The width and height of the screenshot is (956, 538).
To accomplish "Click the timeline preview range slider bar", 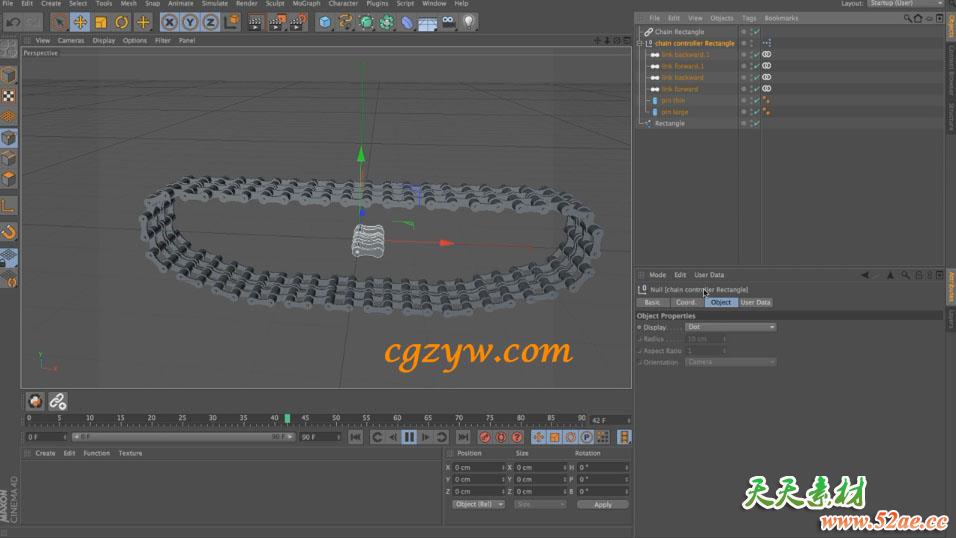I will pos(183,437).
